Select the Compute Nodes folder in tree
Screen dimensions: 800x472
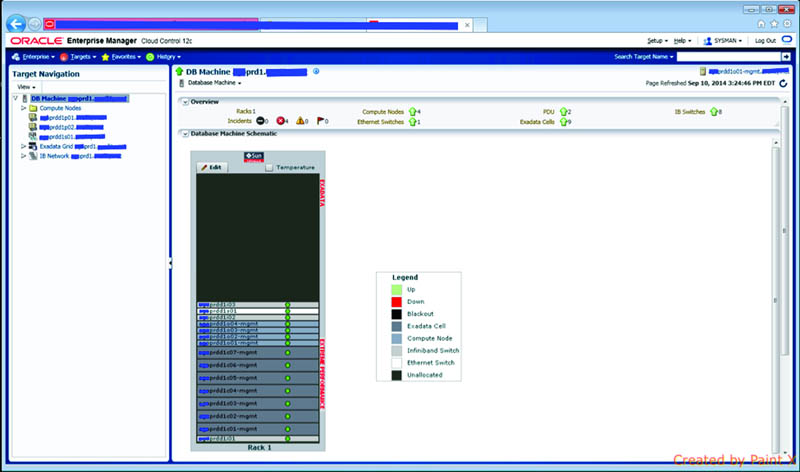pos(60,108)
